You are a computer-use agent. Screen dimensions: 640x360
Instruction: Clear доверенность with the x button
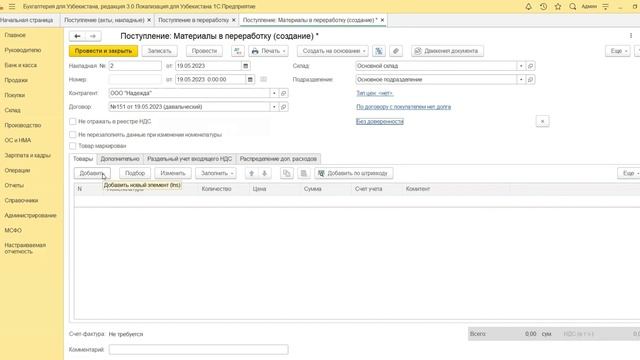[542, 121]
